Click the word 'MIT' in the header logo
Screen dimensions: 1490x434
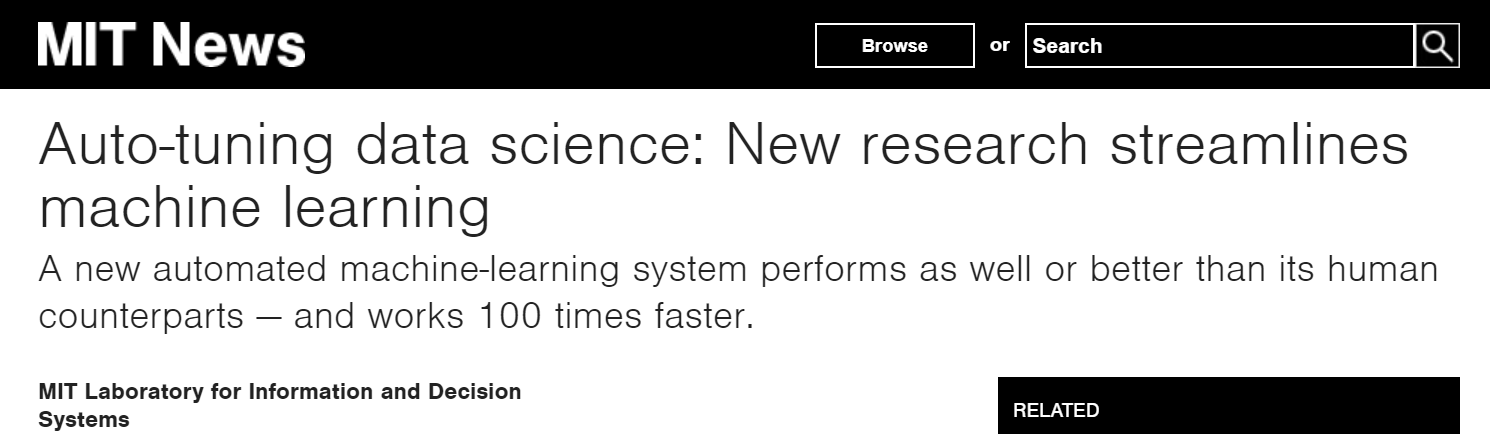[x=92, y=45]
